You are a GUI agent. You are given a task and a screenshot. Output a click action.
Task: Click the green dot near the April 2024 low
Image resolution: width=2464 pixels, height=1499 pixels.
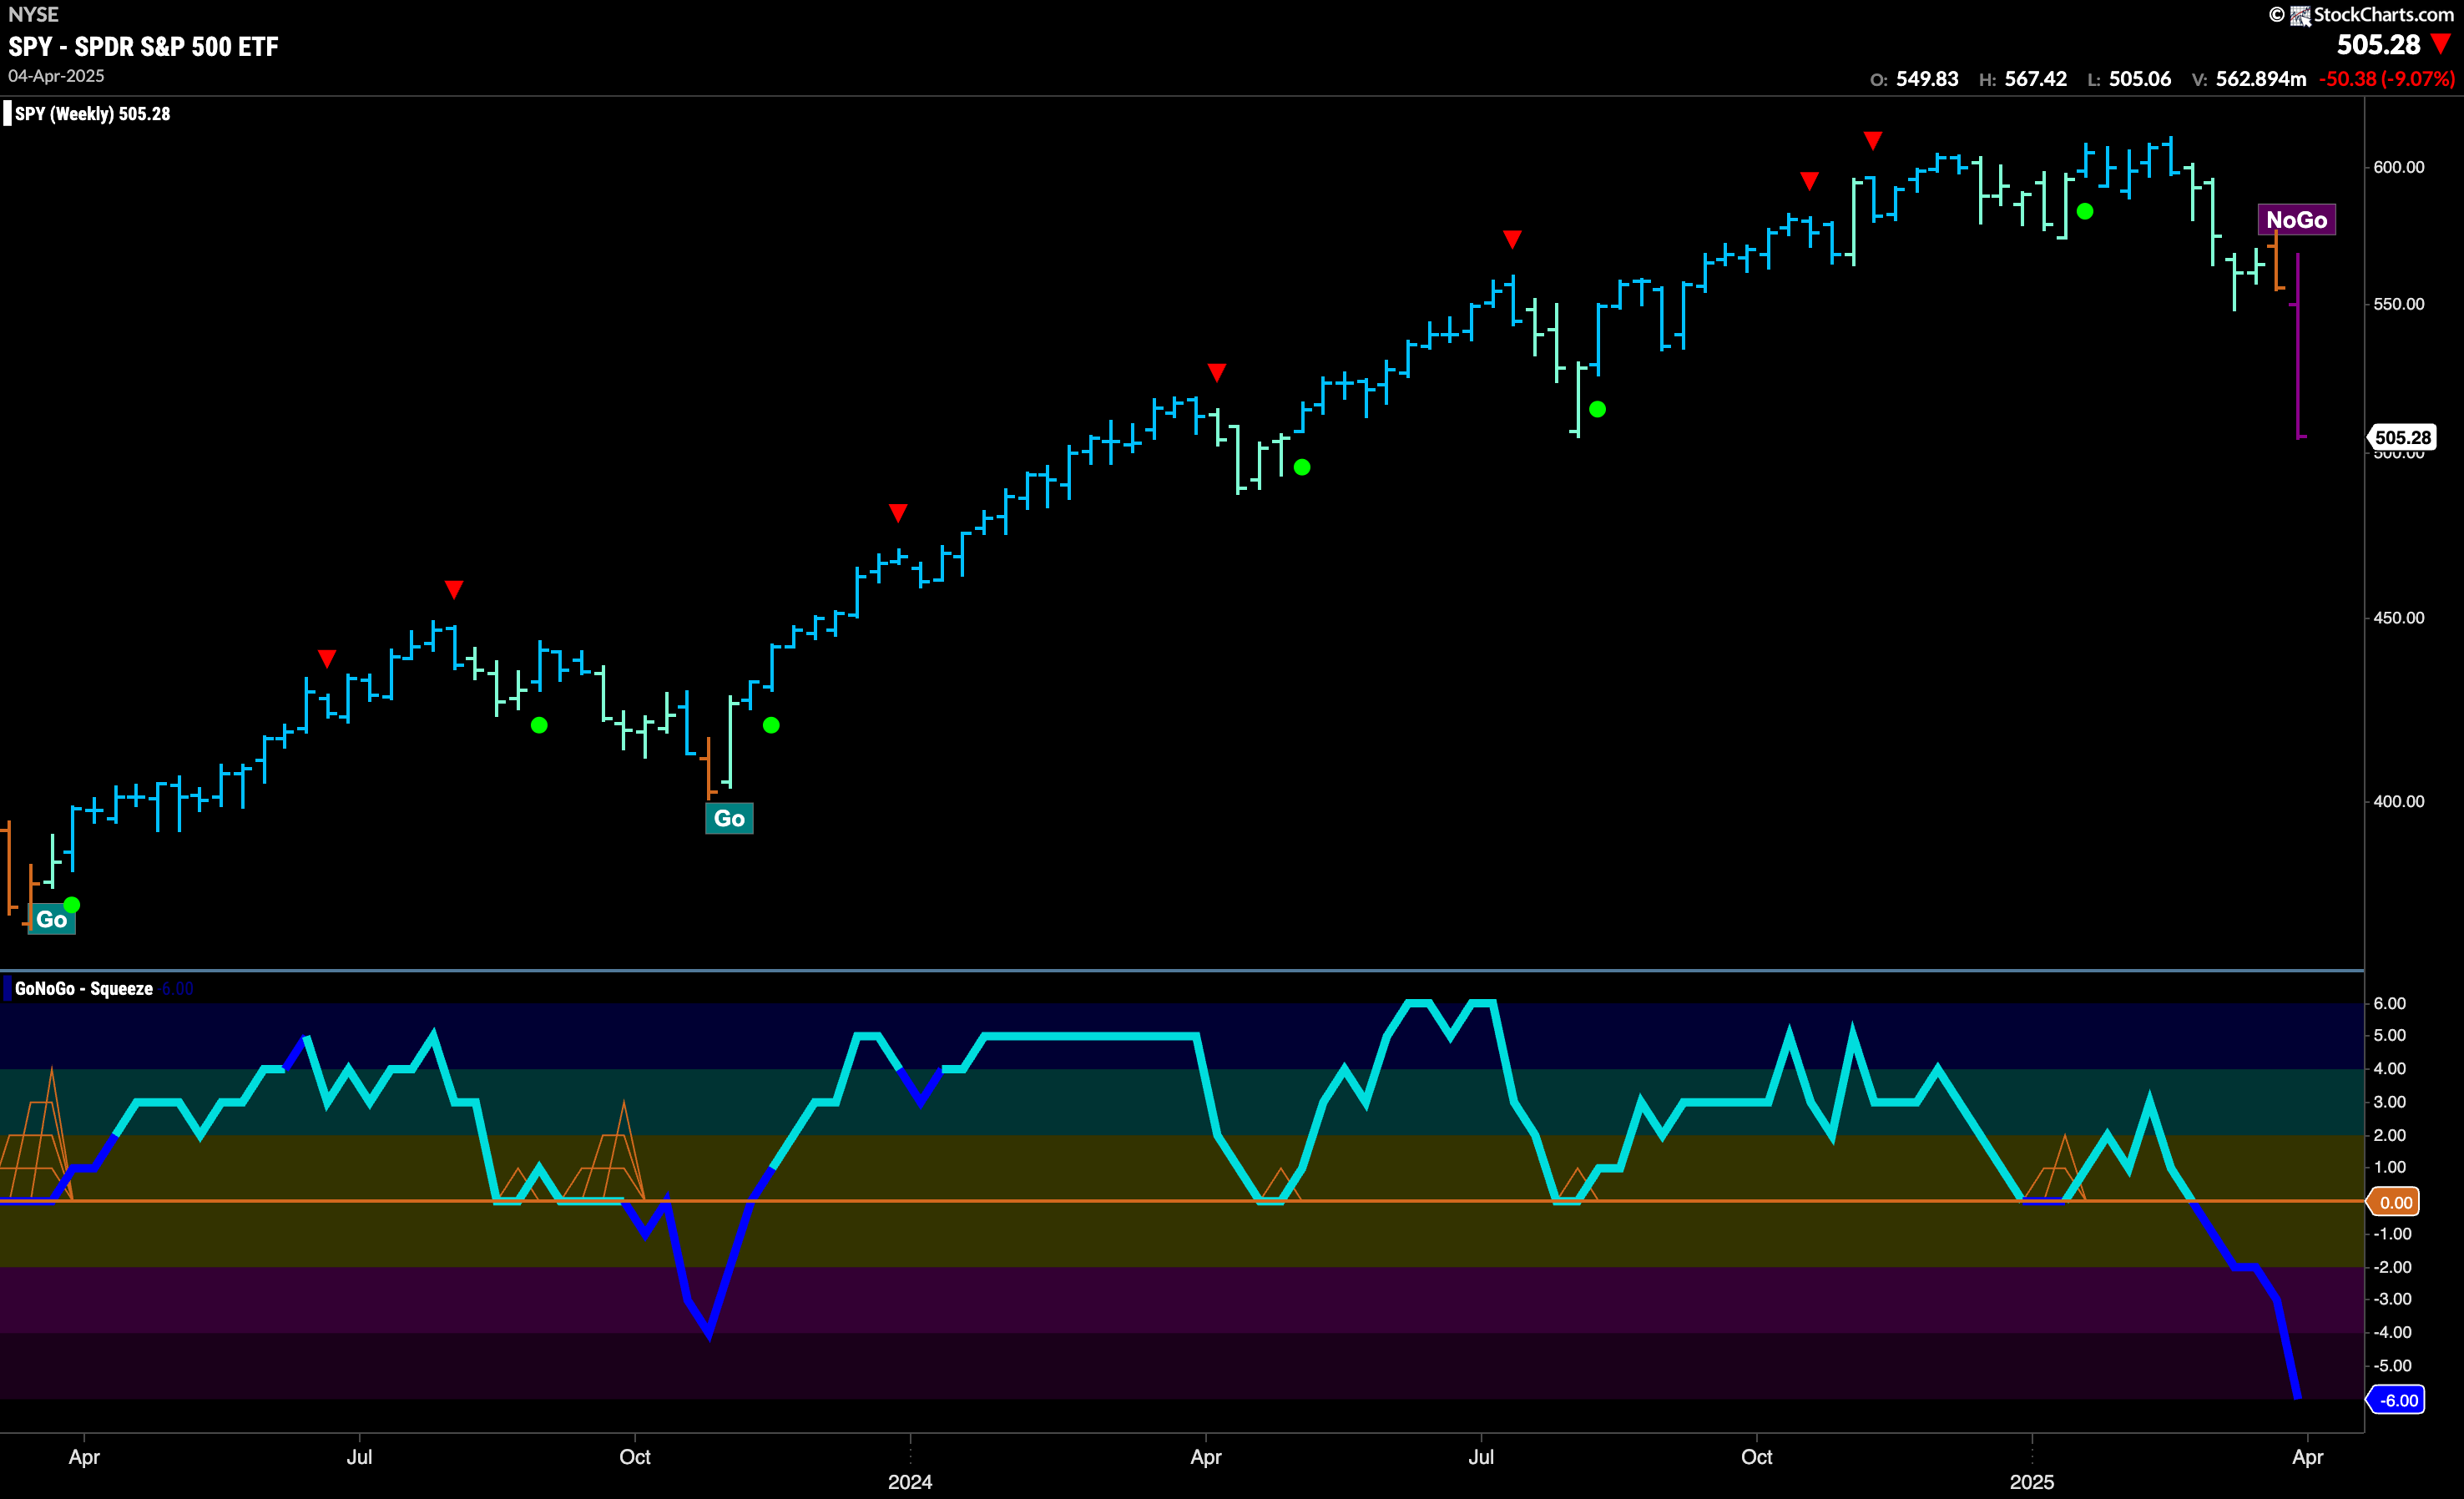pos(1301,467)
